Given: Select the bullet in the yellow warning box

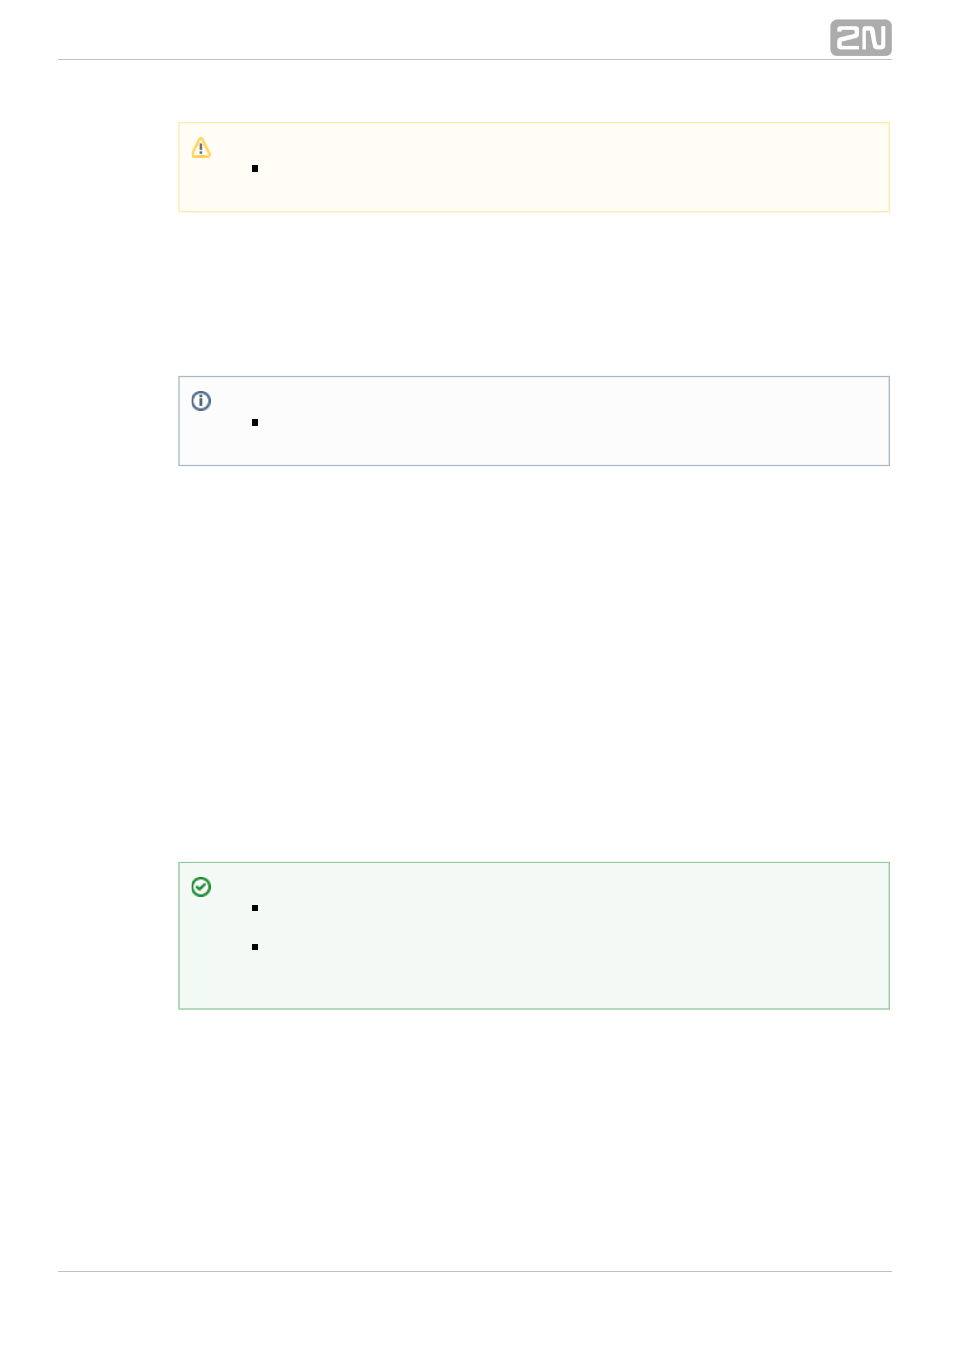Looking at the screenshot, I should click(255, 168).
